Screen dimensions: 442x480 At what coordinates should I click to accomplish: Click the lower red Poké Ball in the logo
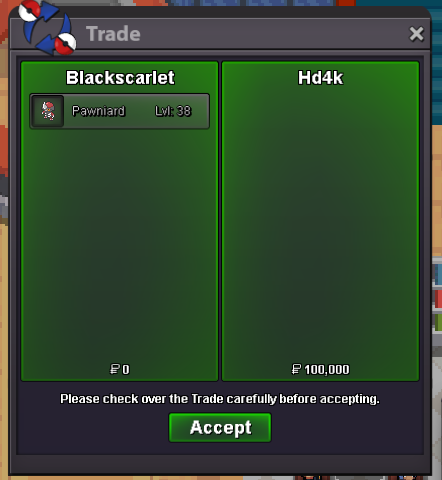(65, 44)
